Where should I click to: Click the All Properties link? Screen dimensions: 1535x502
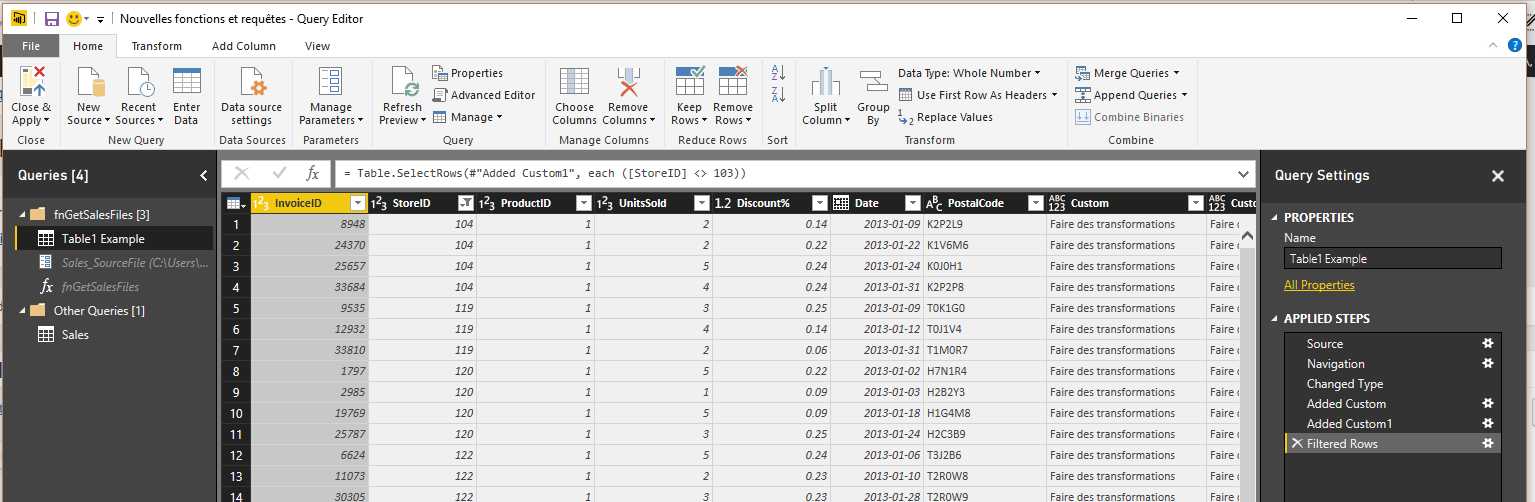click(1319, 285)
